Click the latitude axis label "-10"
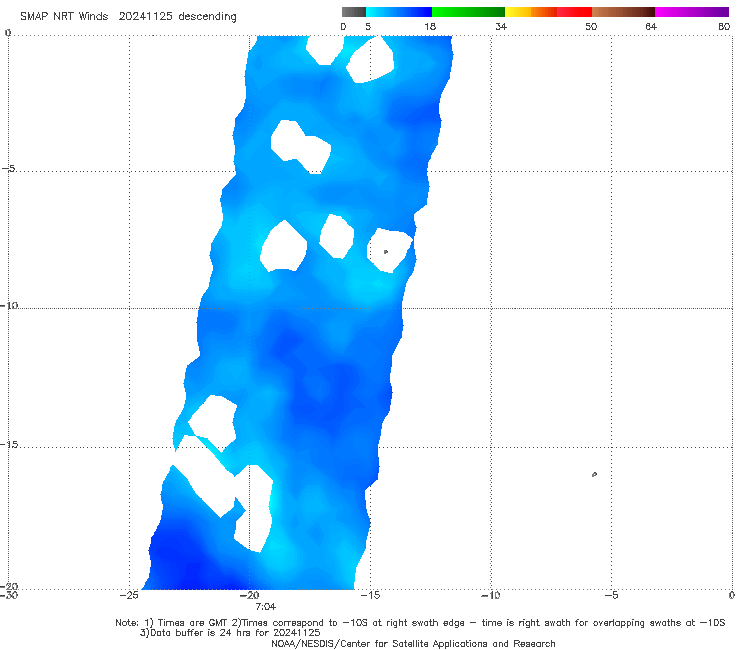This screenshot has height=650, width=740. point(9,305)
